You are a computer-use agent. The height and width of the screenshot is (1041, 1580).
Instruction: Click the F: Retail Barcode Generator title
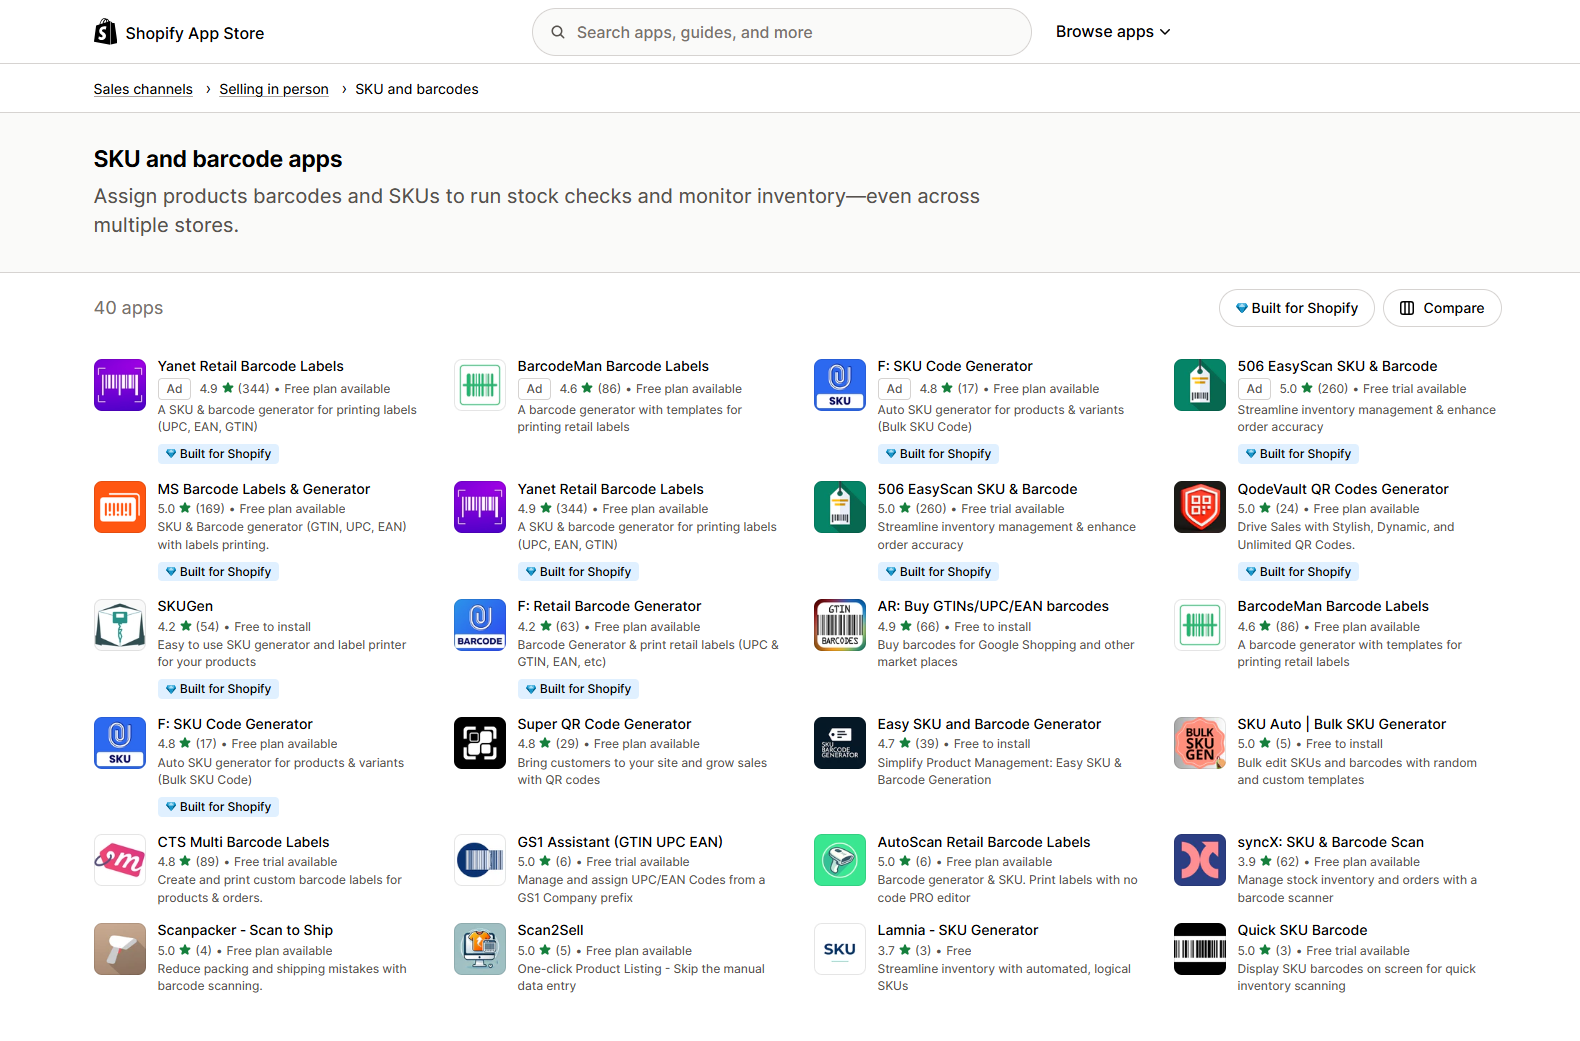(609, 606)
